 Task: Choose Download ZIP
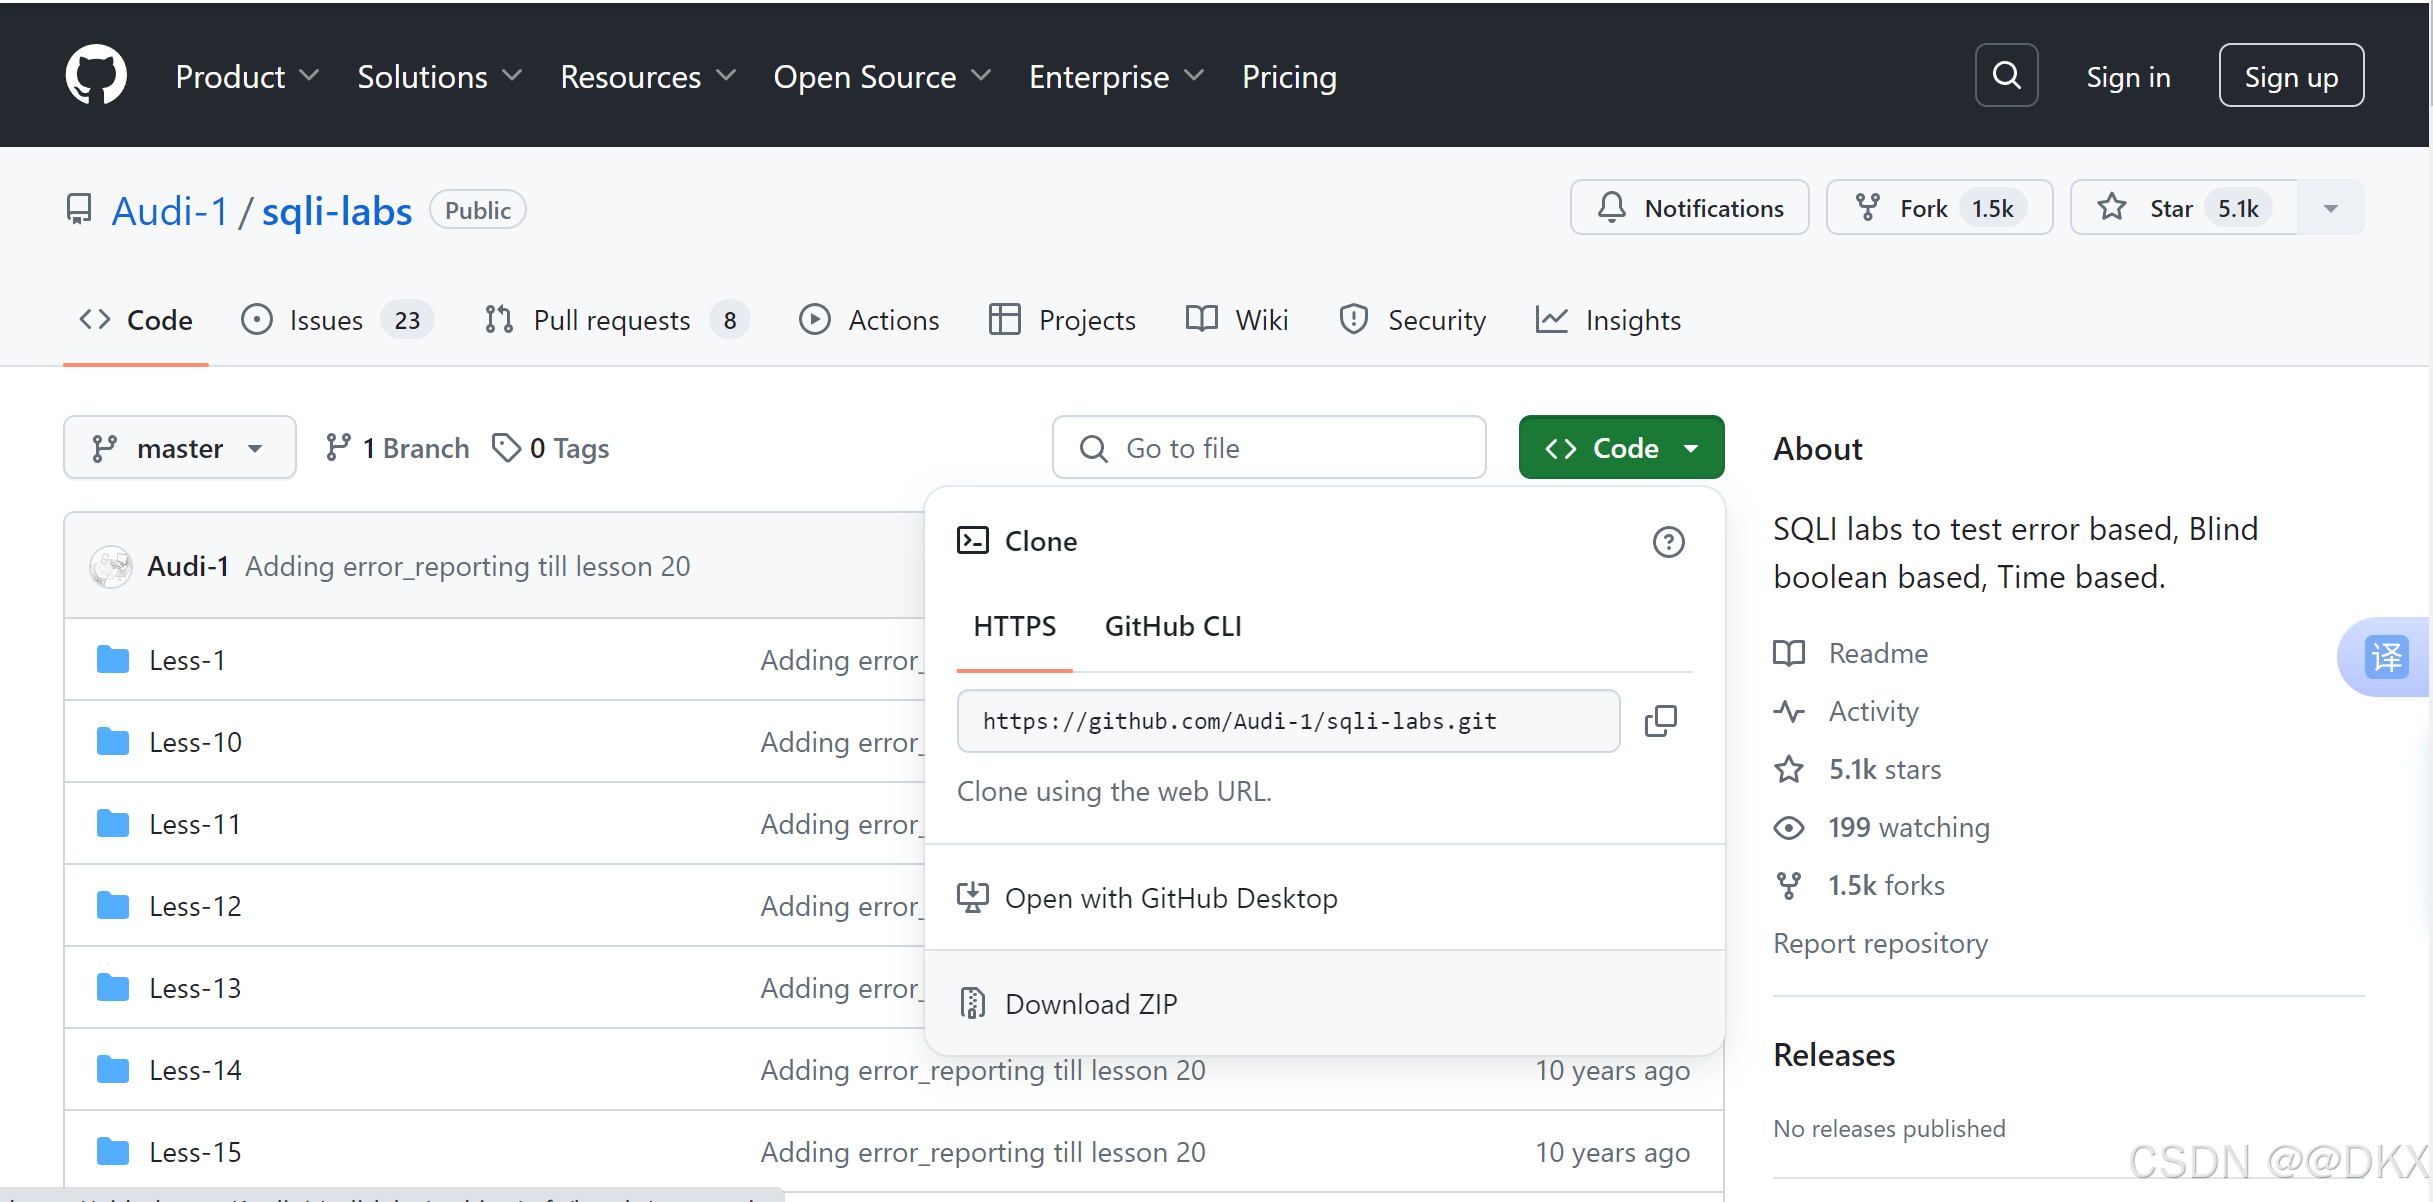(1325, 1003)
